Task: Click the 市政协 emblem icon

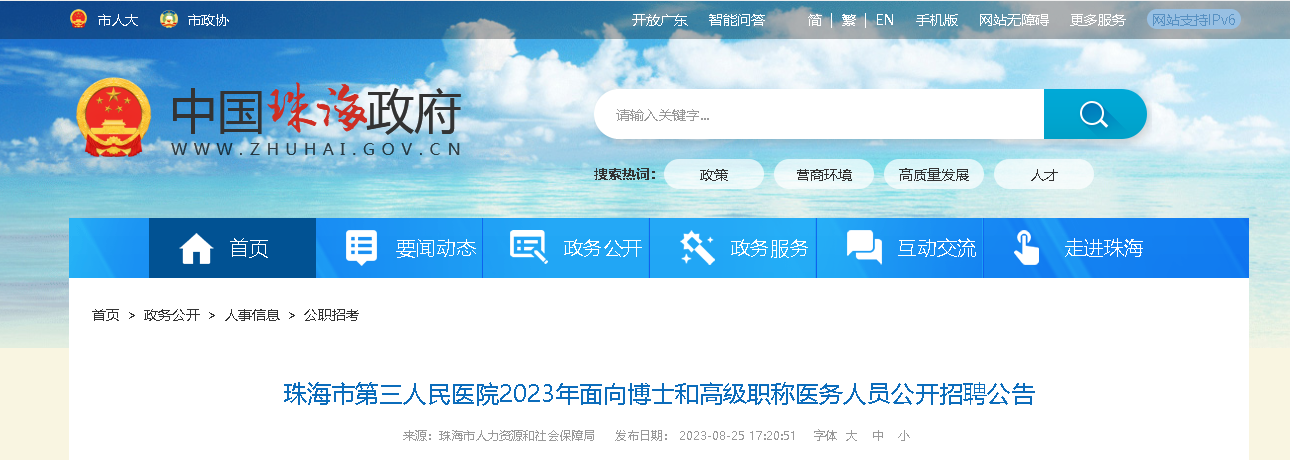Action: (x=168, y=19)
